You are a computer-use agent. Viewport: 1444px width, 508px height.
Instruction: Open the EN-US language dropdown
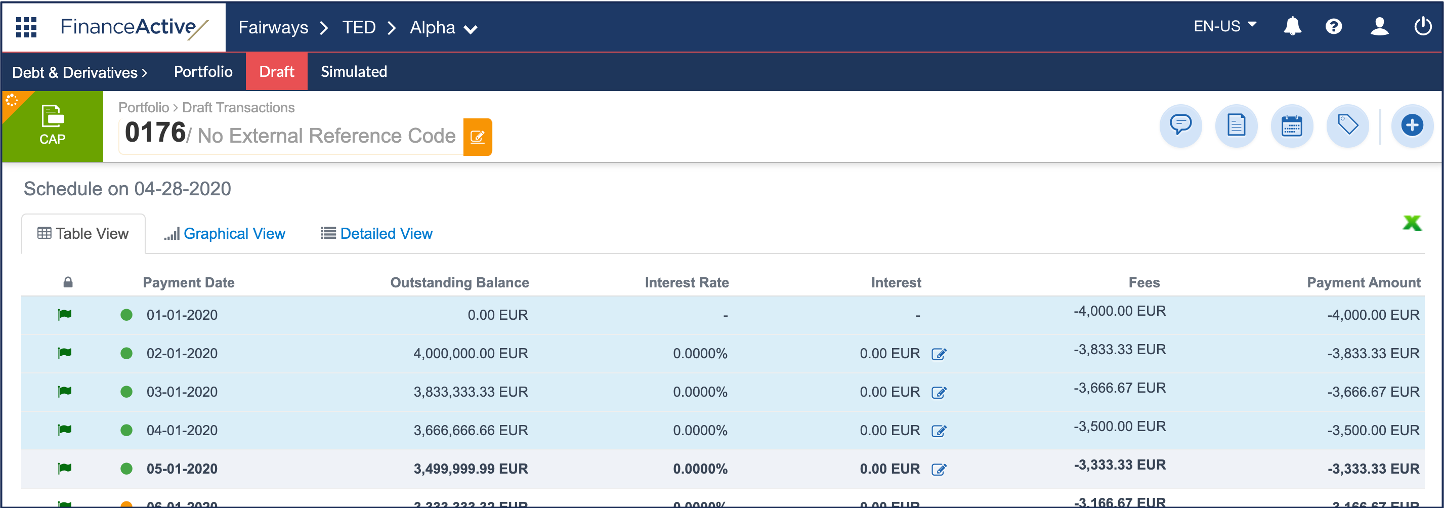(x=1225, y=27)
